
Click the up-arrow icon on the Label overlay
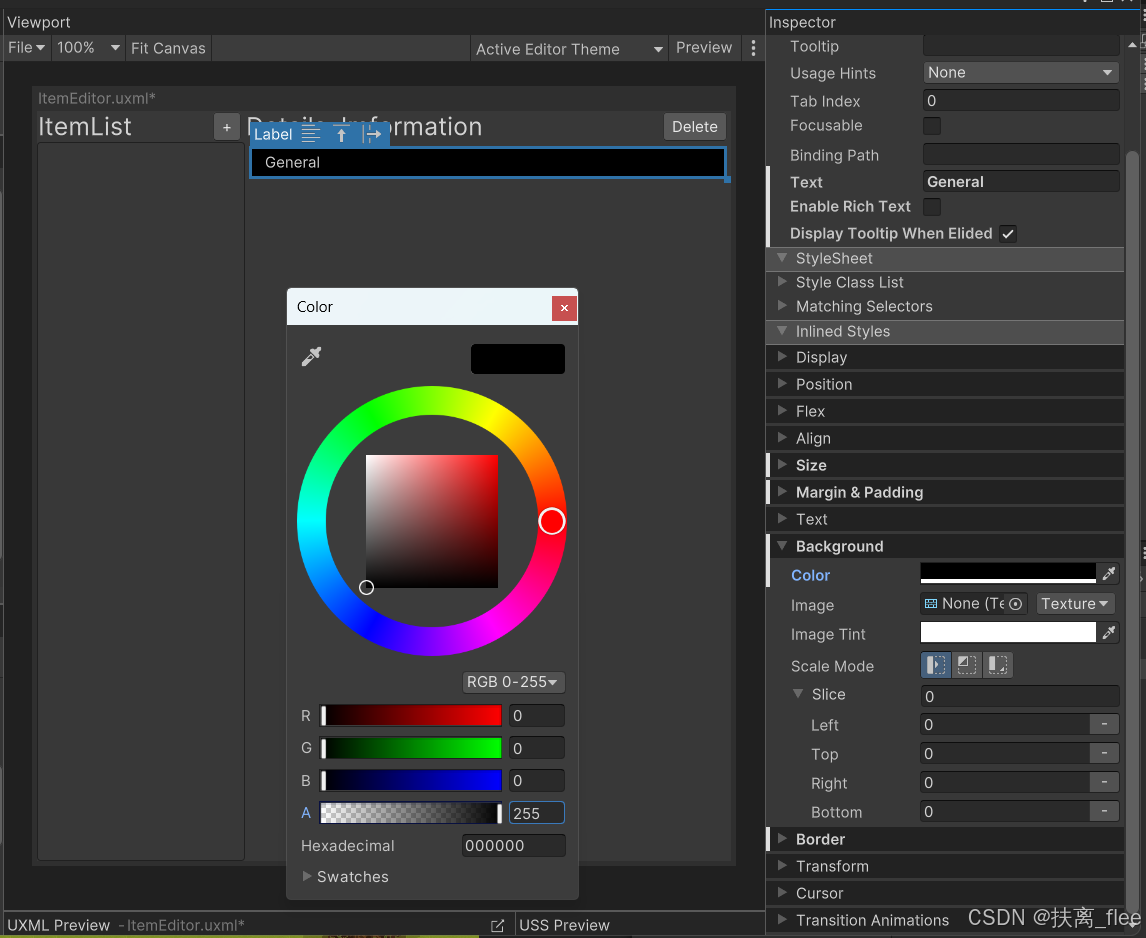[341, 132]
